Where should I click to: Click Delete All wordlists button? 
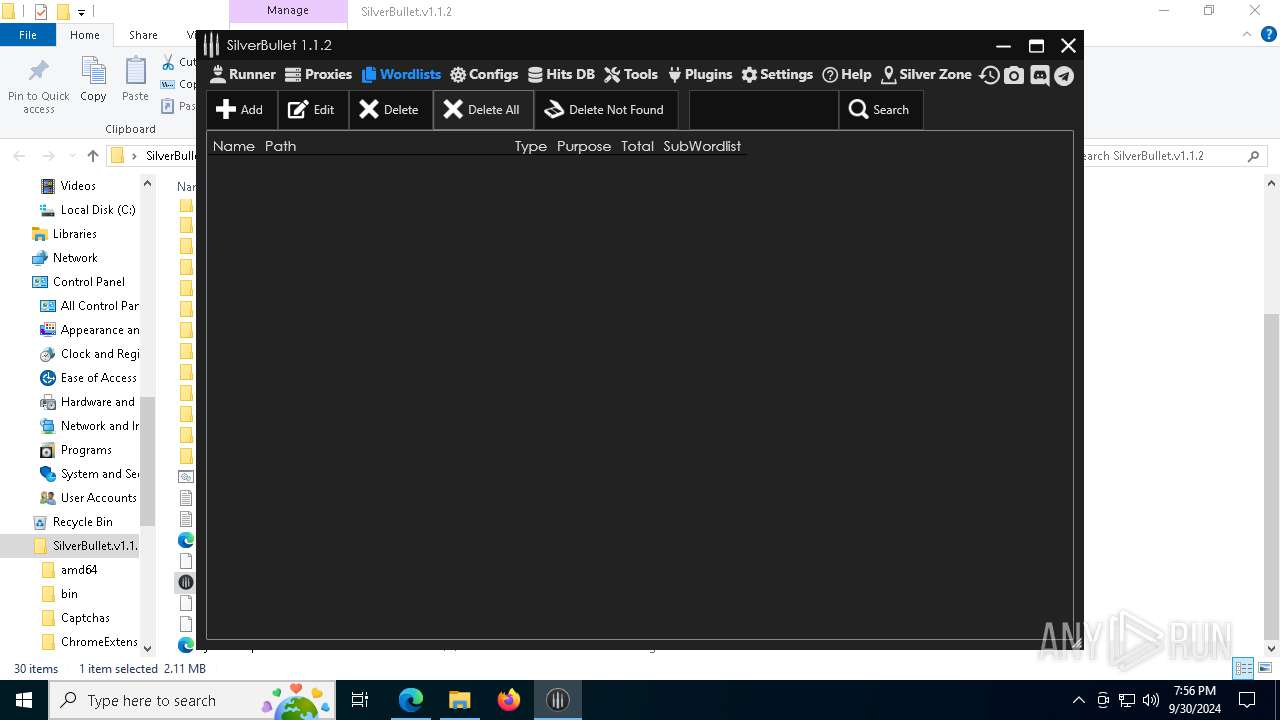[x=483, y=110]
